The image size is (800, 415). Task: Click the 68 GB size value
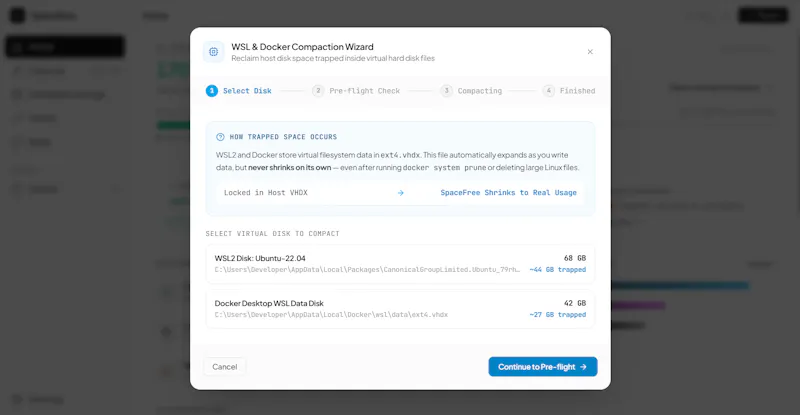click(574, 258)
